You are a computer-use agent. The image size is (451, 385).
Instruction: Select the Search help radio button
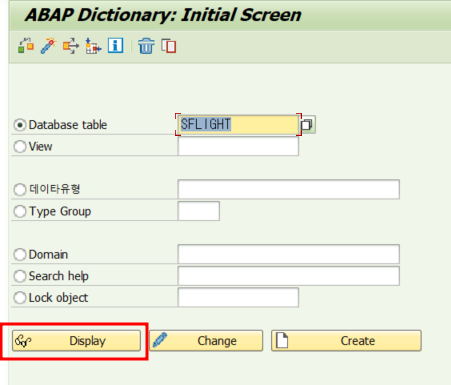click(x=20, y=276)
